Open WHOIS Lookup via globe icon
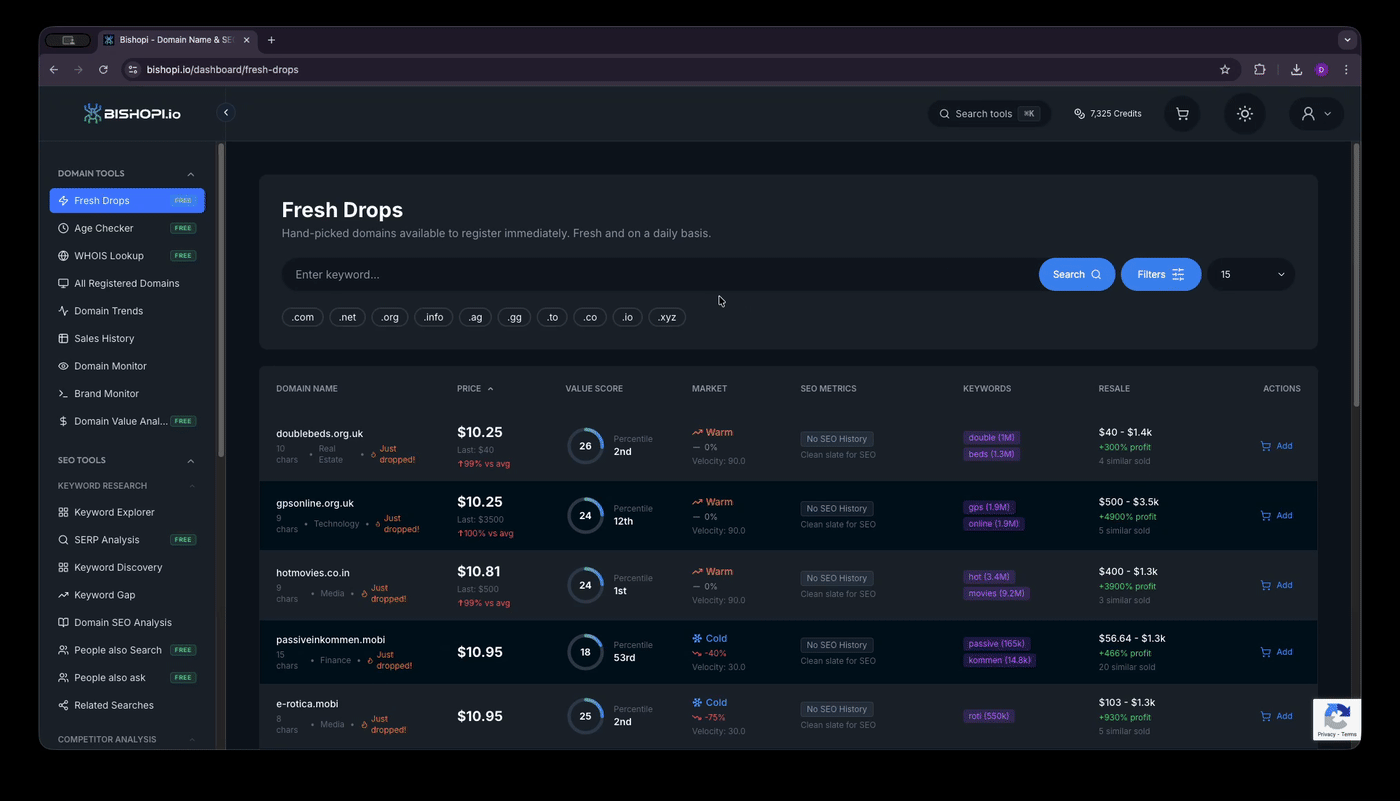Viewport: 1400px width, 801px height. pos(62,255)
